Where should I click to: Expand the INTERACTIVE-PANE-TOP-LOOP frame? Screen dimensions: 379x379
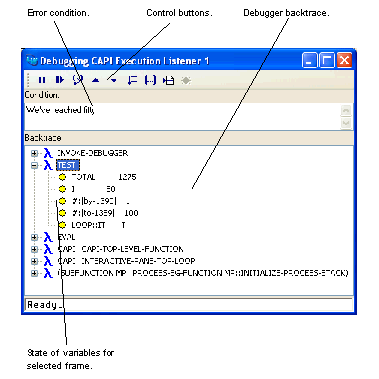coord(34,261)
